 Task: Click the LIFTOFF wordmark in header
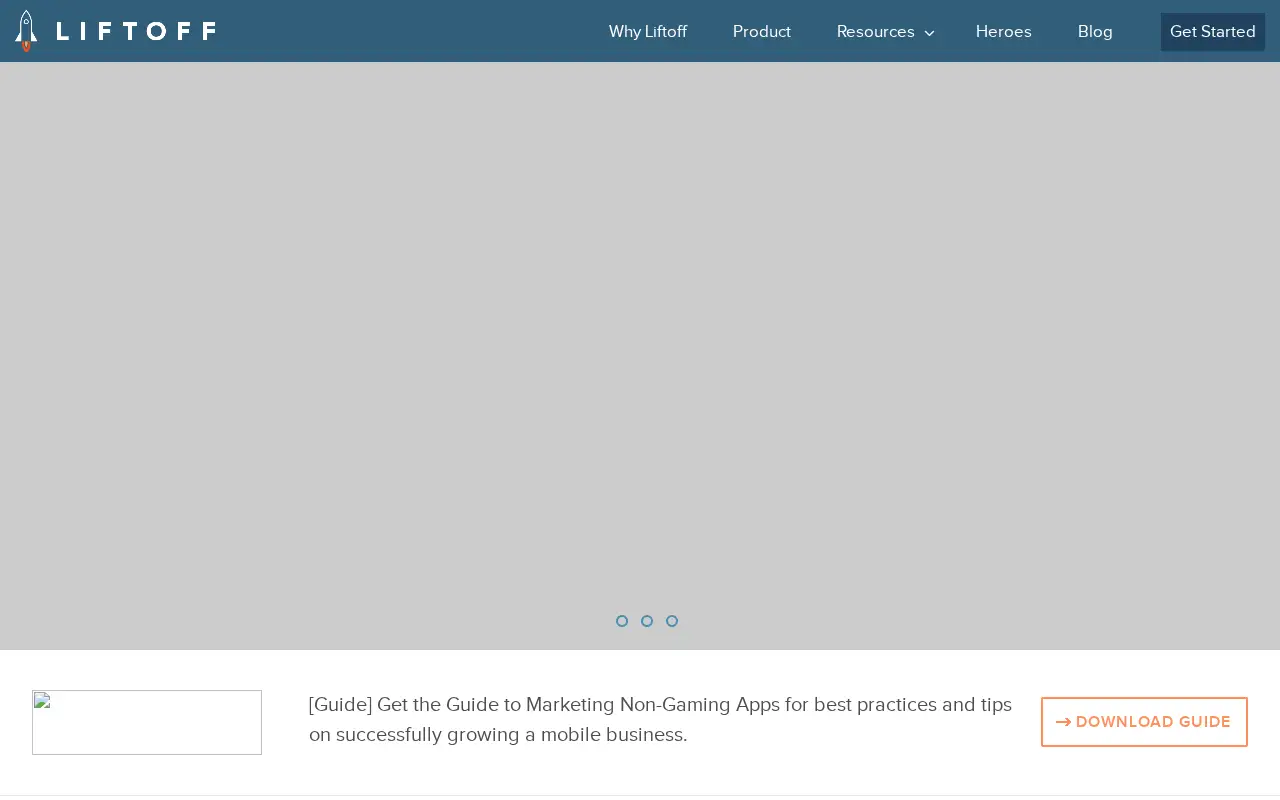[x=136, y=32]
